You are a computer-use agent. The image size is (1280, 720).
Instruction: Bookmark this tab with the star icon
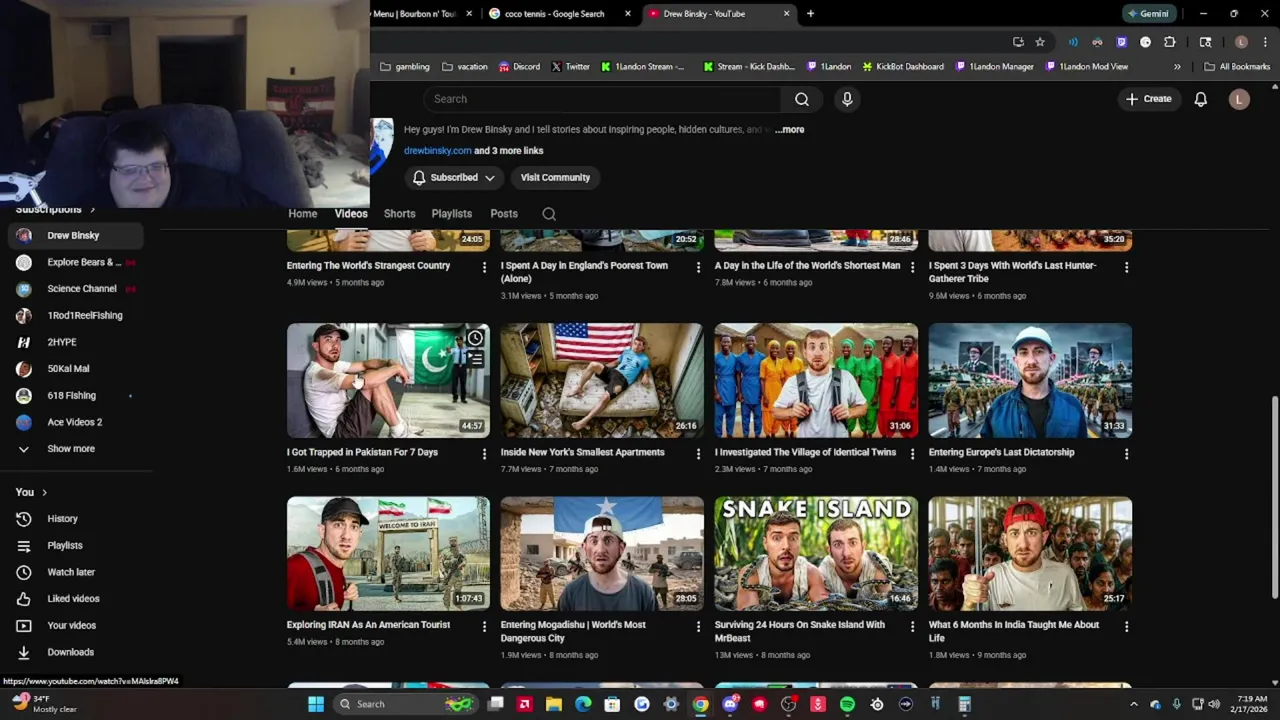pos(1040,42)
